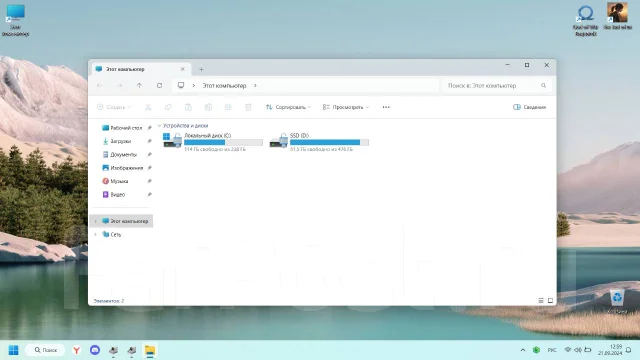
Task: Click the Delete trash icon
Action: tap(248, 107)
